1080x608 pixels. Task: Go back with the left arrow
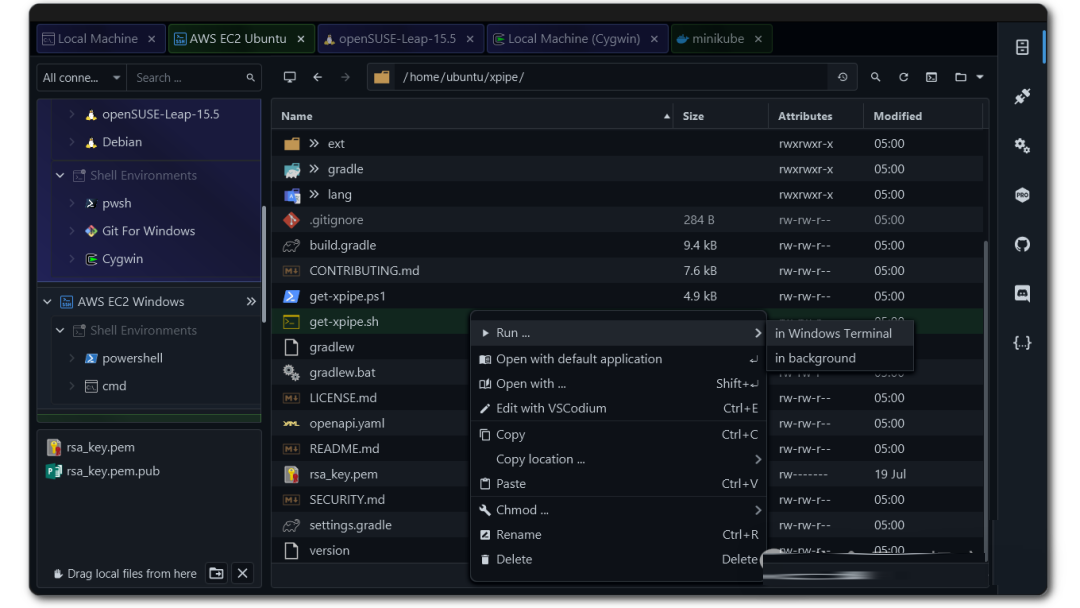[x=317, y=77]
